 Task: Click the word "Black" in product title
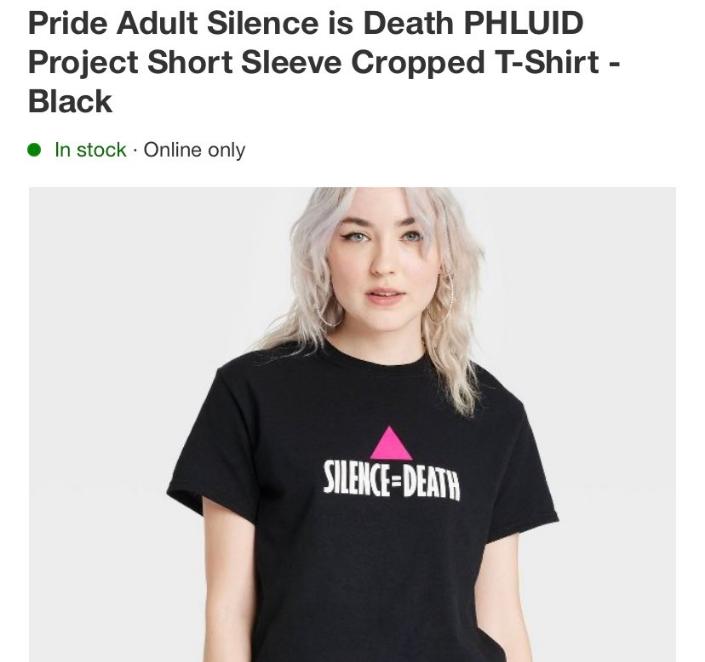tap(70, 102)
